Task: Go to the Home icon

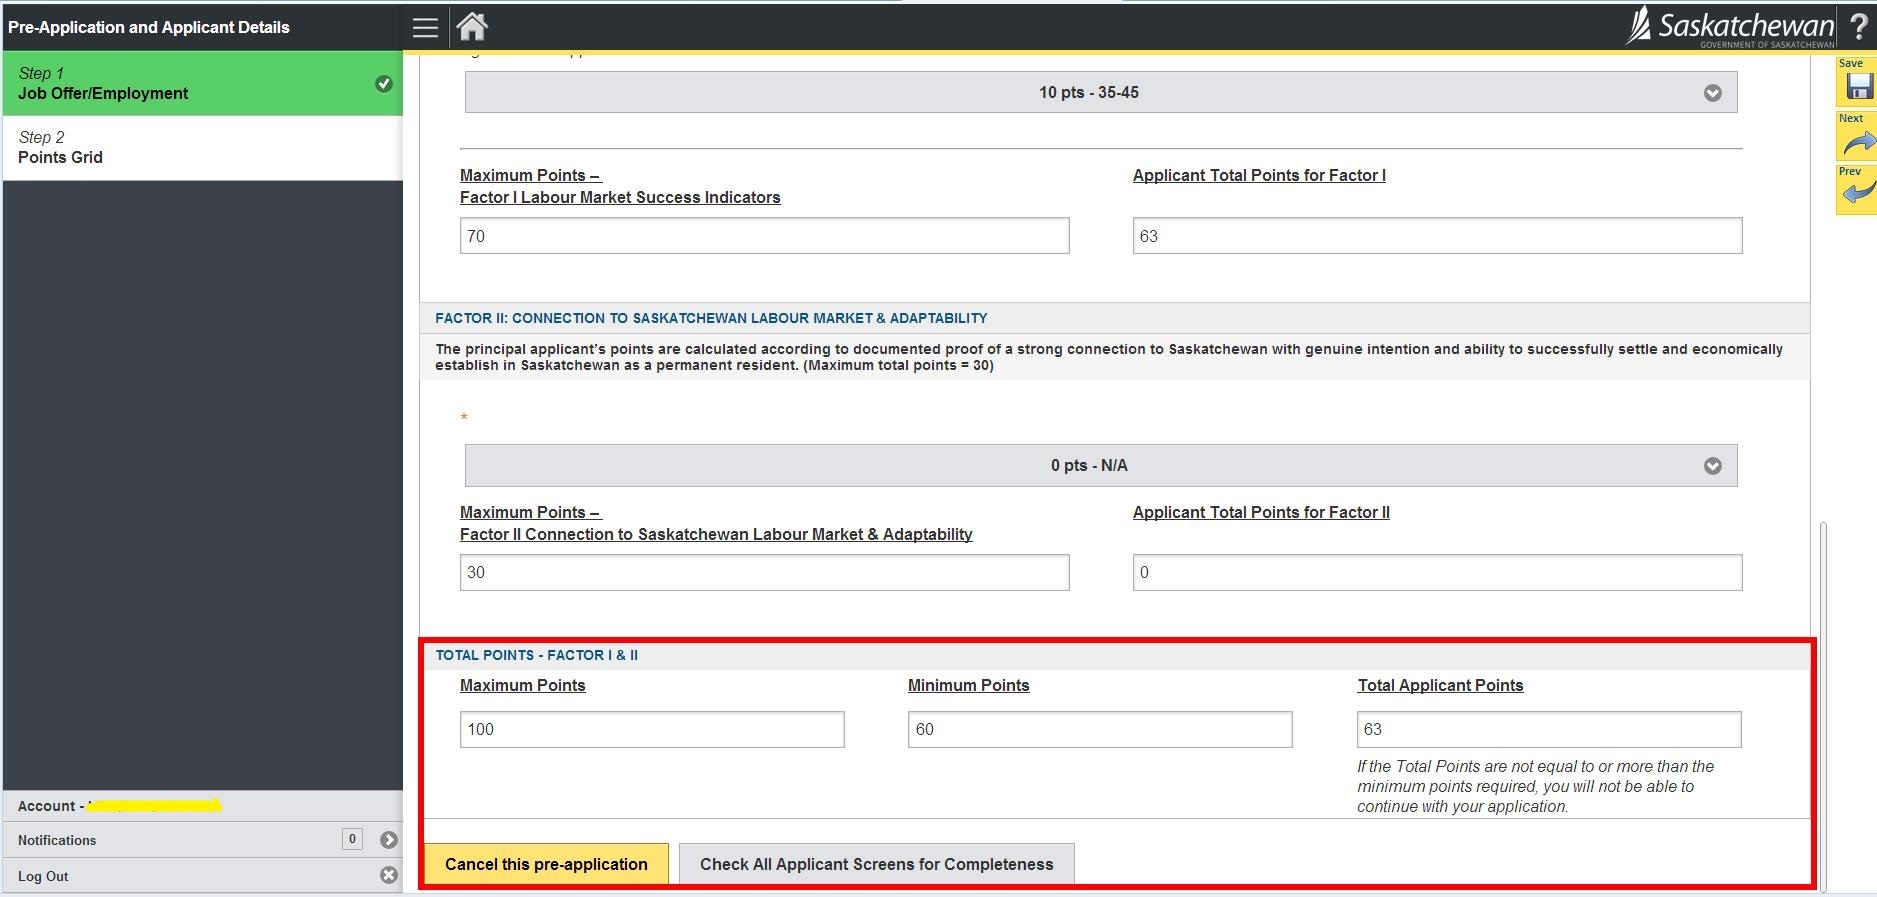Action: coord(472,27)
